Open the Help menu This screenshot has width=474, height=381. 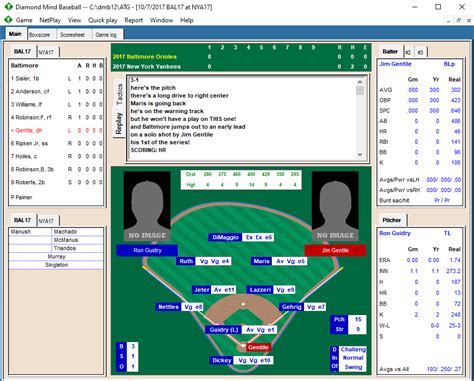click(x=187, y=20)
